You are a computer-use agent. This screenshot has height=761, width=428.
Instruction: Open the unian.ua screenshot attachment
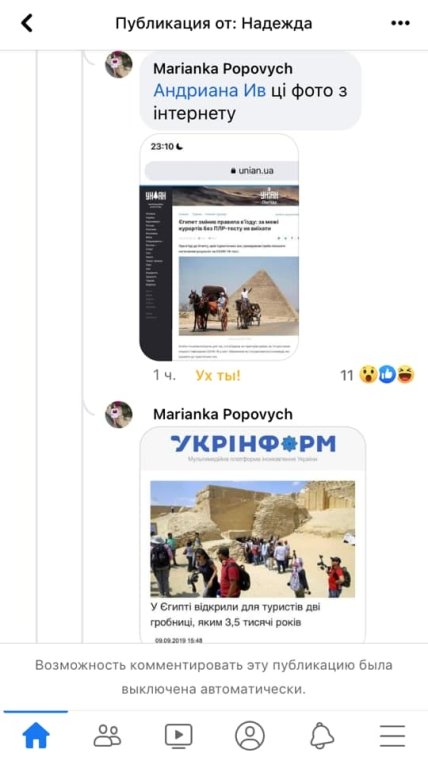[219, 248]
